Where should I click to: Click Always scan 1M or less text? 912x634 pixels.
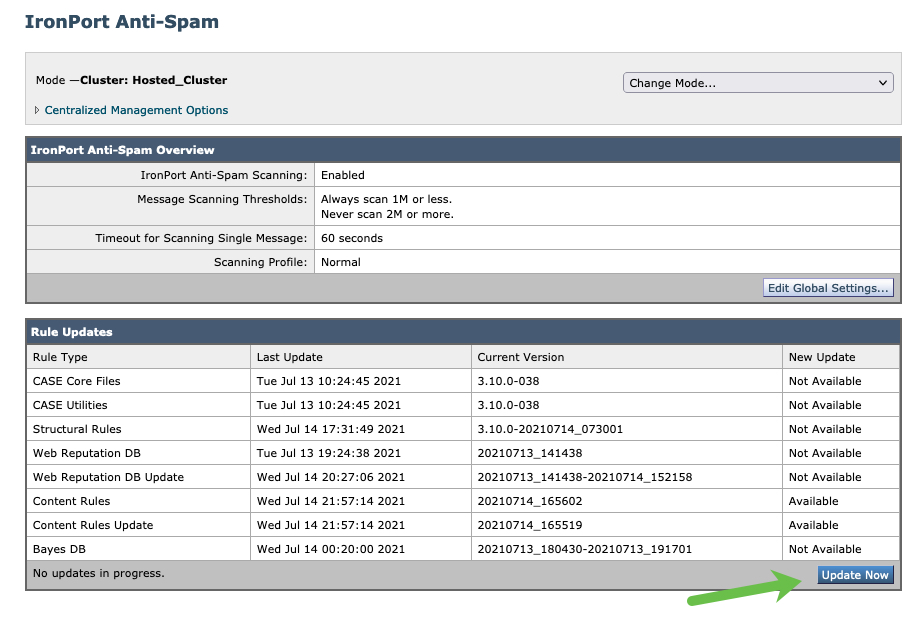(x=386, y=199)
